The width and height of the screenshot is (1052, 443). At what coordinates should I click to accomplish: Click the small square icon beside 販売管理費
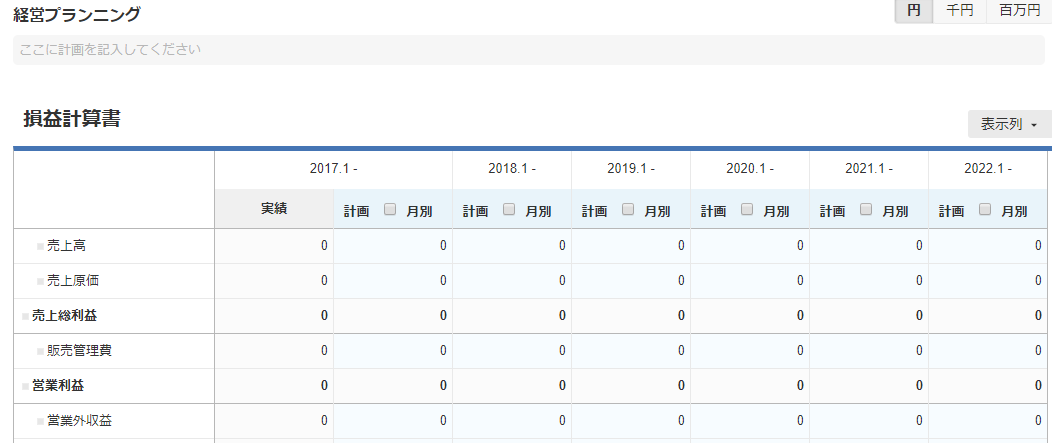click(x=40, y=351)
